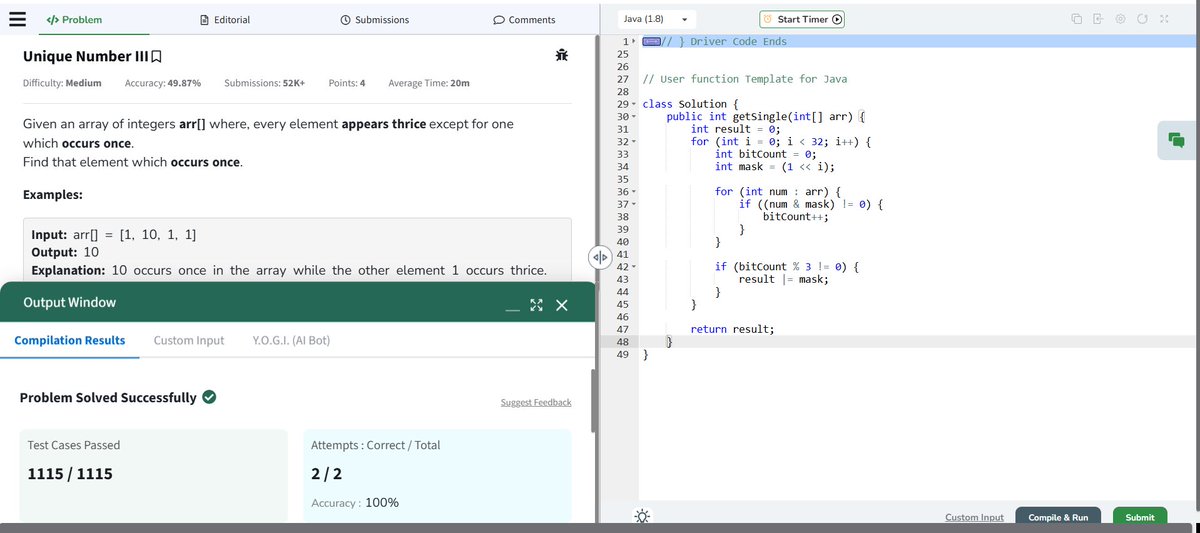Click the bug report icon

(x=562, y=55)
